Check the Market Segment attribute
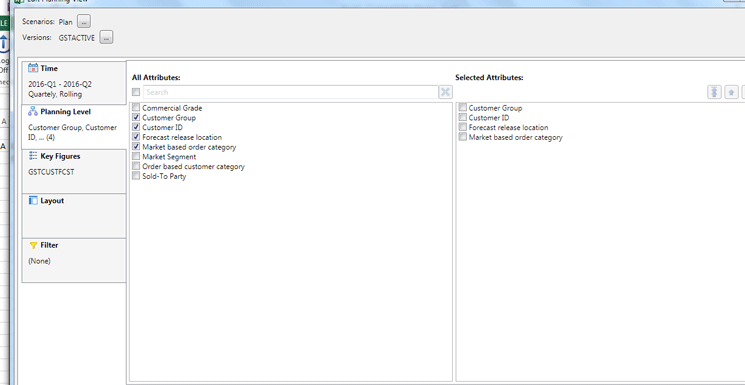 pyautogui.click(x=136, y=156)
